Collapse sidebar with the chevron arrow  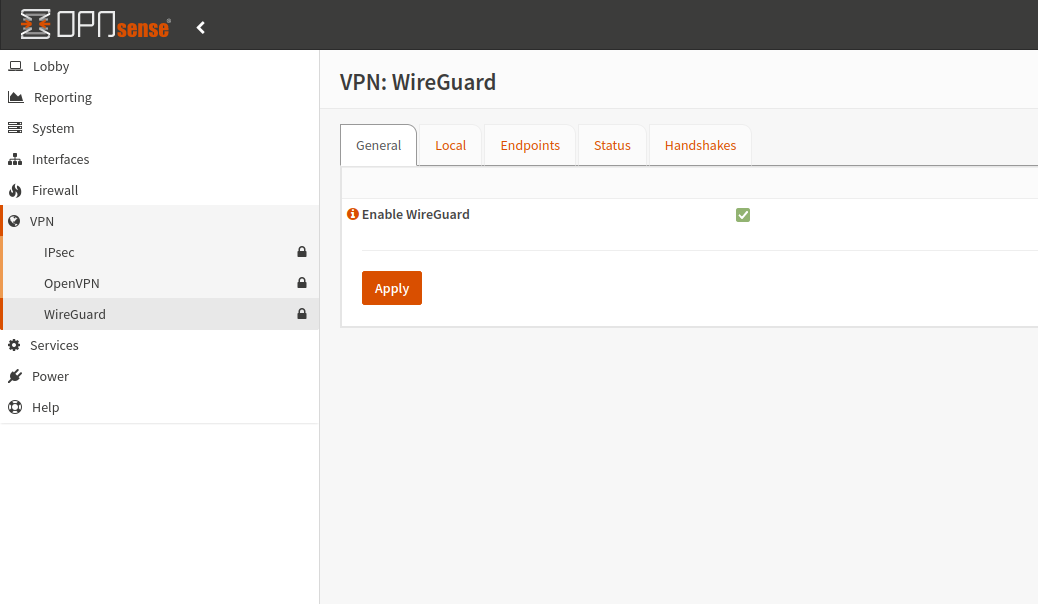[x=201, y=27]
